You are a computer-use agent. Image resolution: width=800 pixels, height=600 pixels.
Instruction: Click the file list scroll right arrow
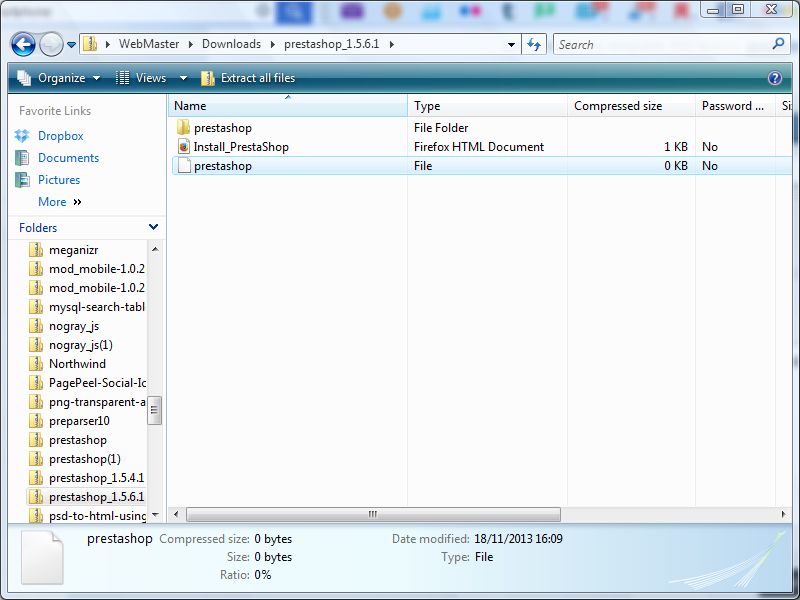(x=784, y=514)
